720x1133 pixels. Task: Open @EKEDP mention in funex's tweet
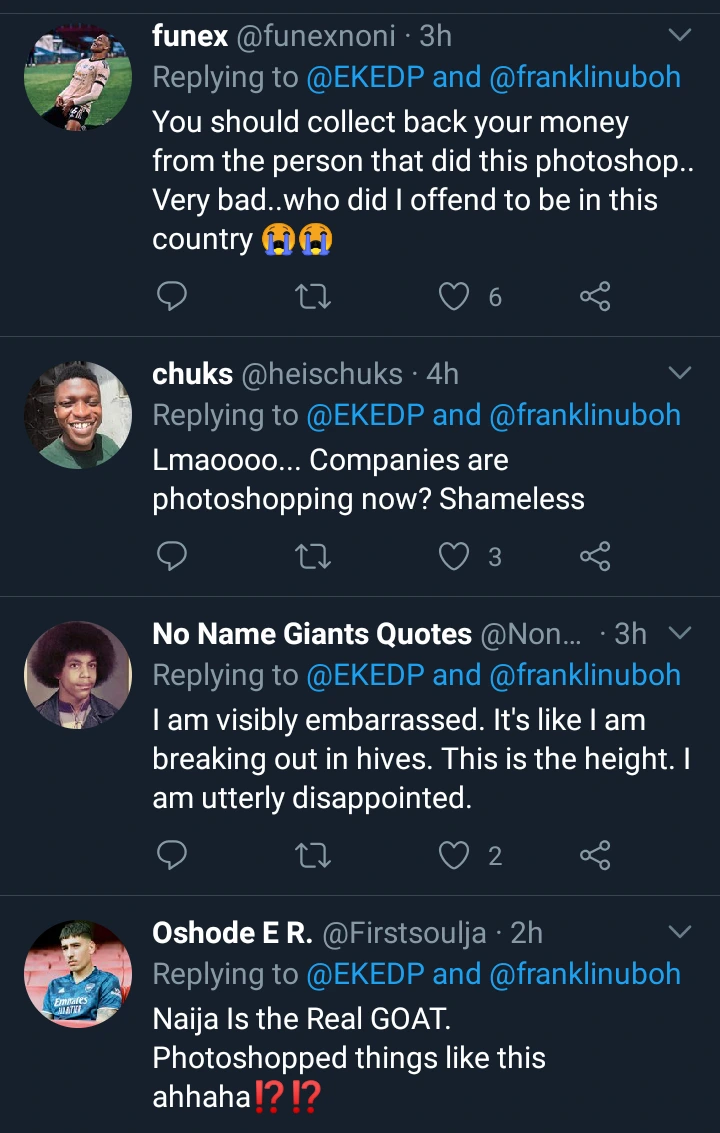[364, 77]
